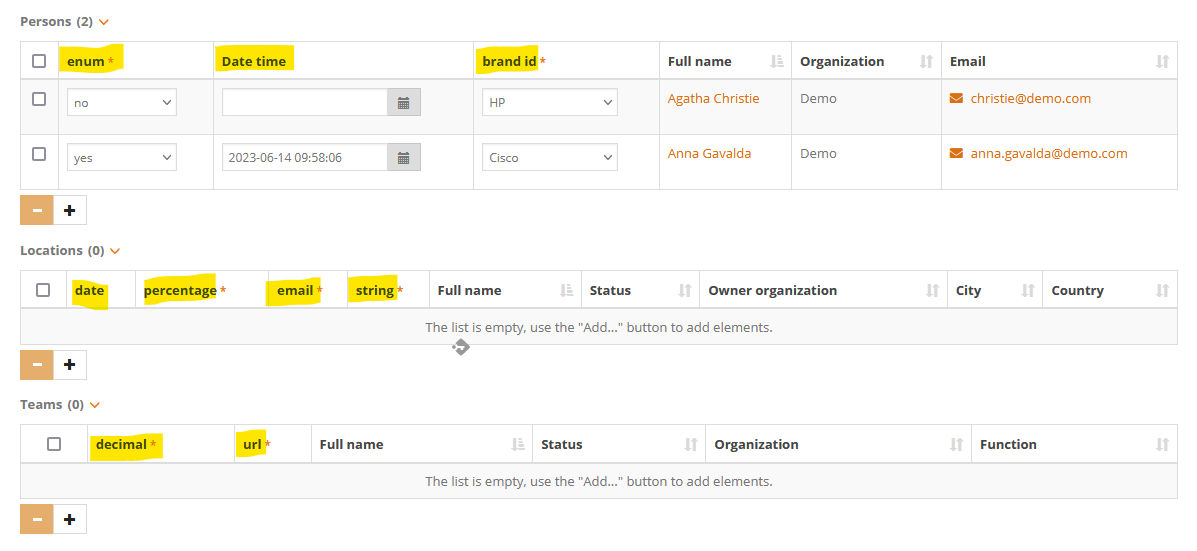Sort Persons table by Organization column icon
This screenshot has height=551, width=1197.
(x=926, y=62)
